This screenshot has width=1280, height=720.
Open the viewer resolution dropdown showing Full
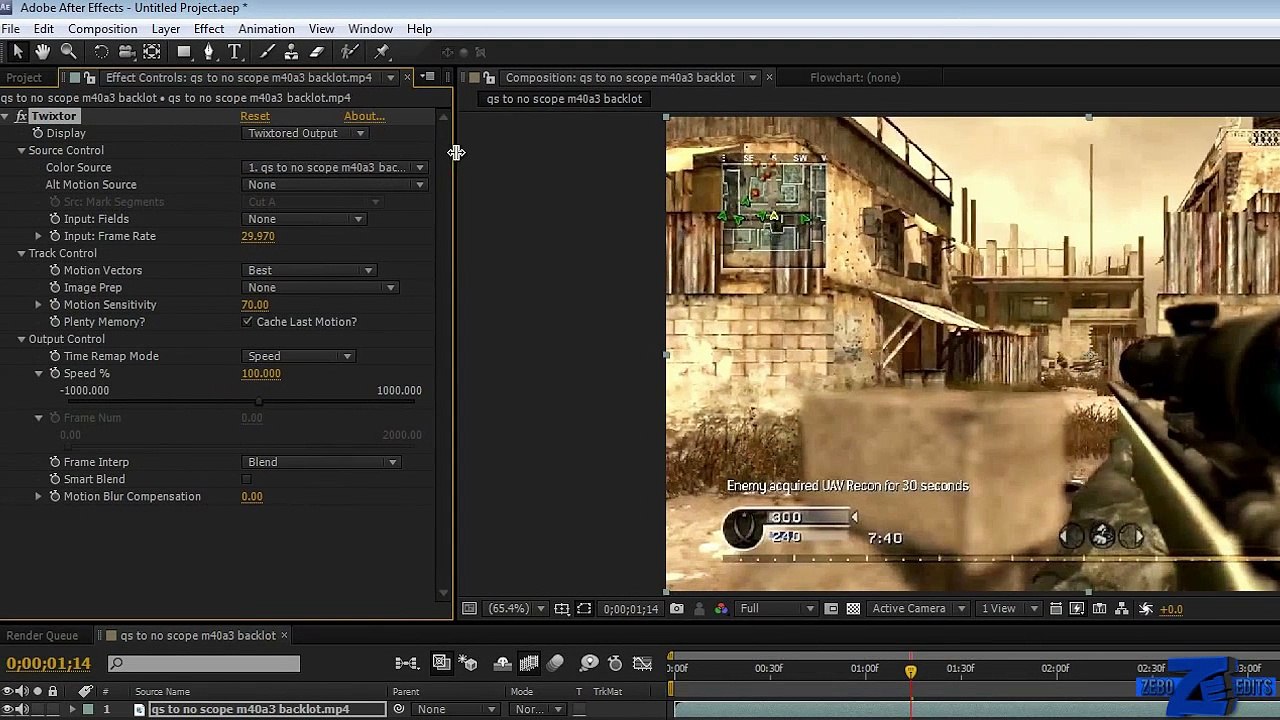777,609
